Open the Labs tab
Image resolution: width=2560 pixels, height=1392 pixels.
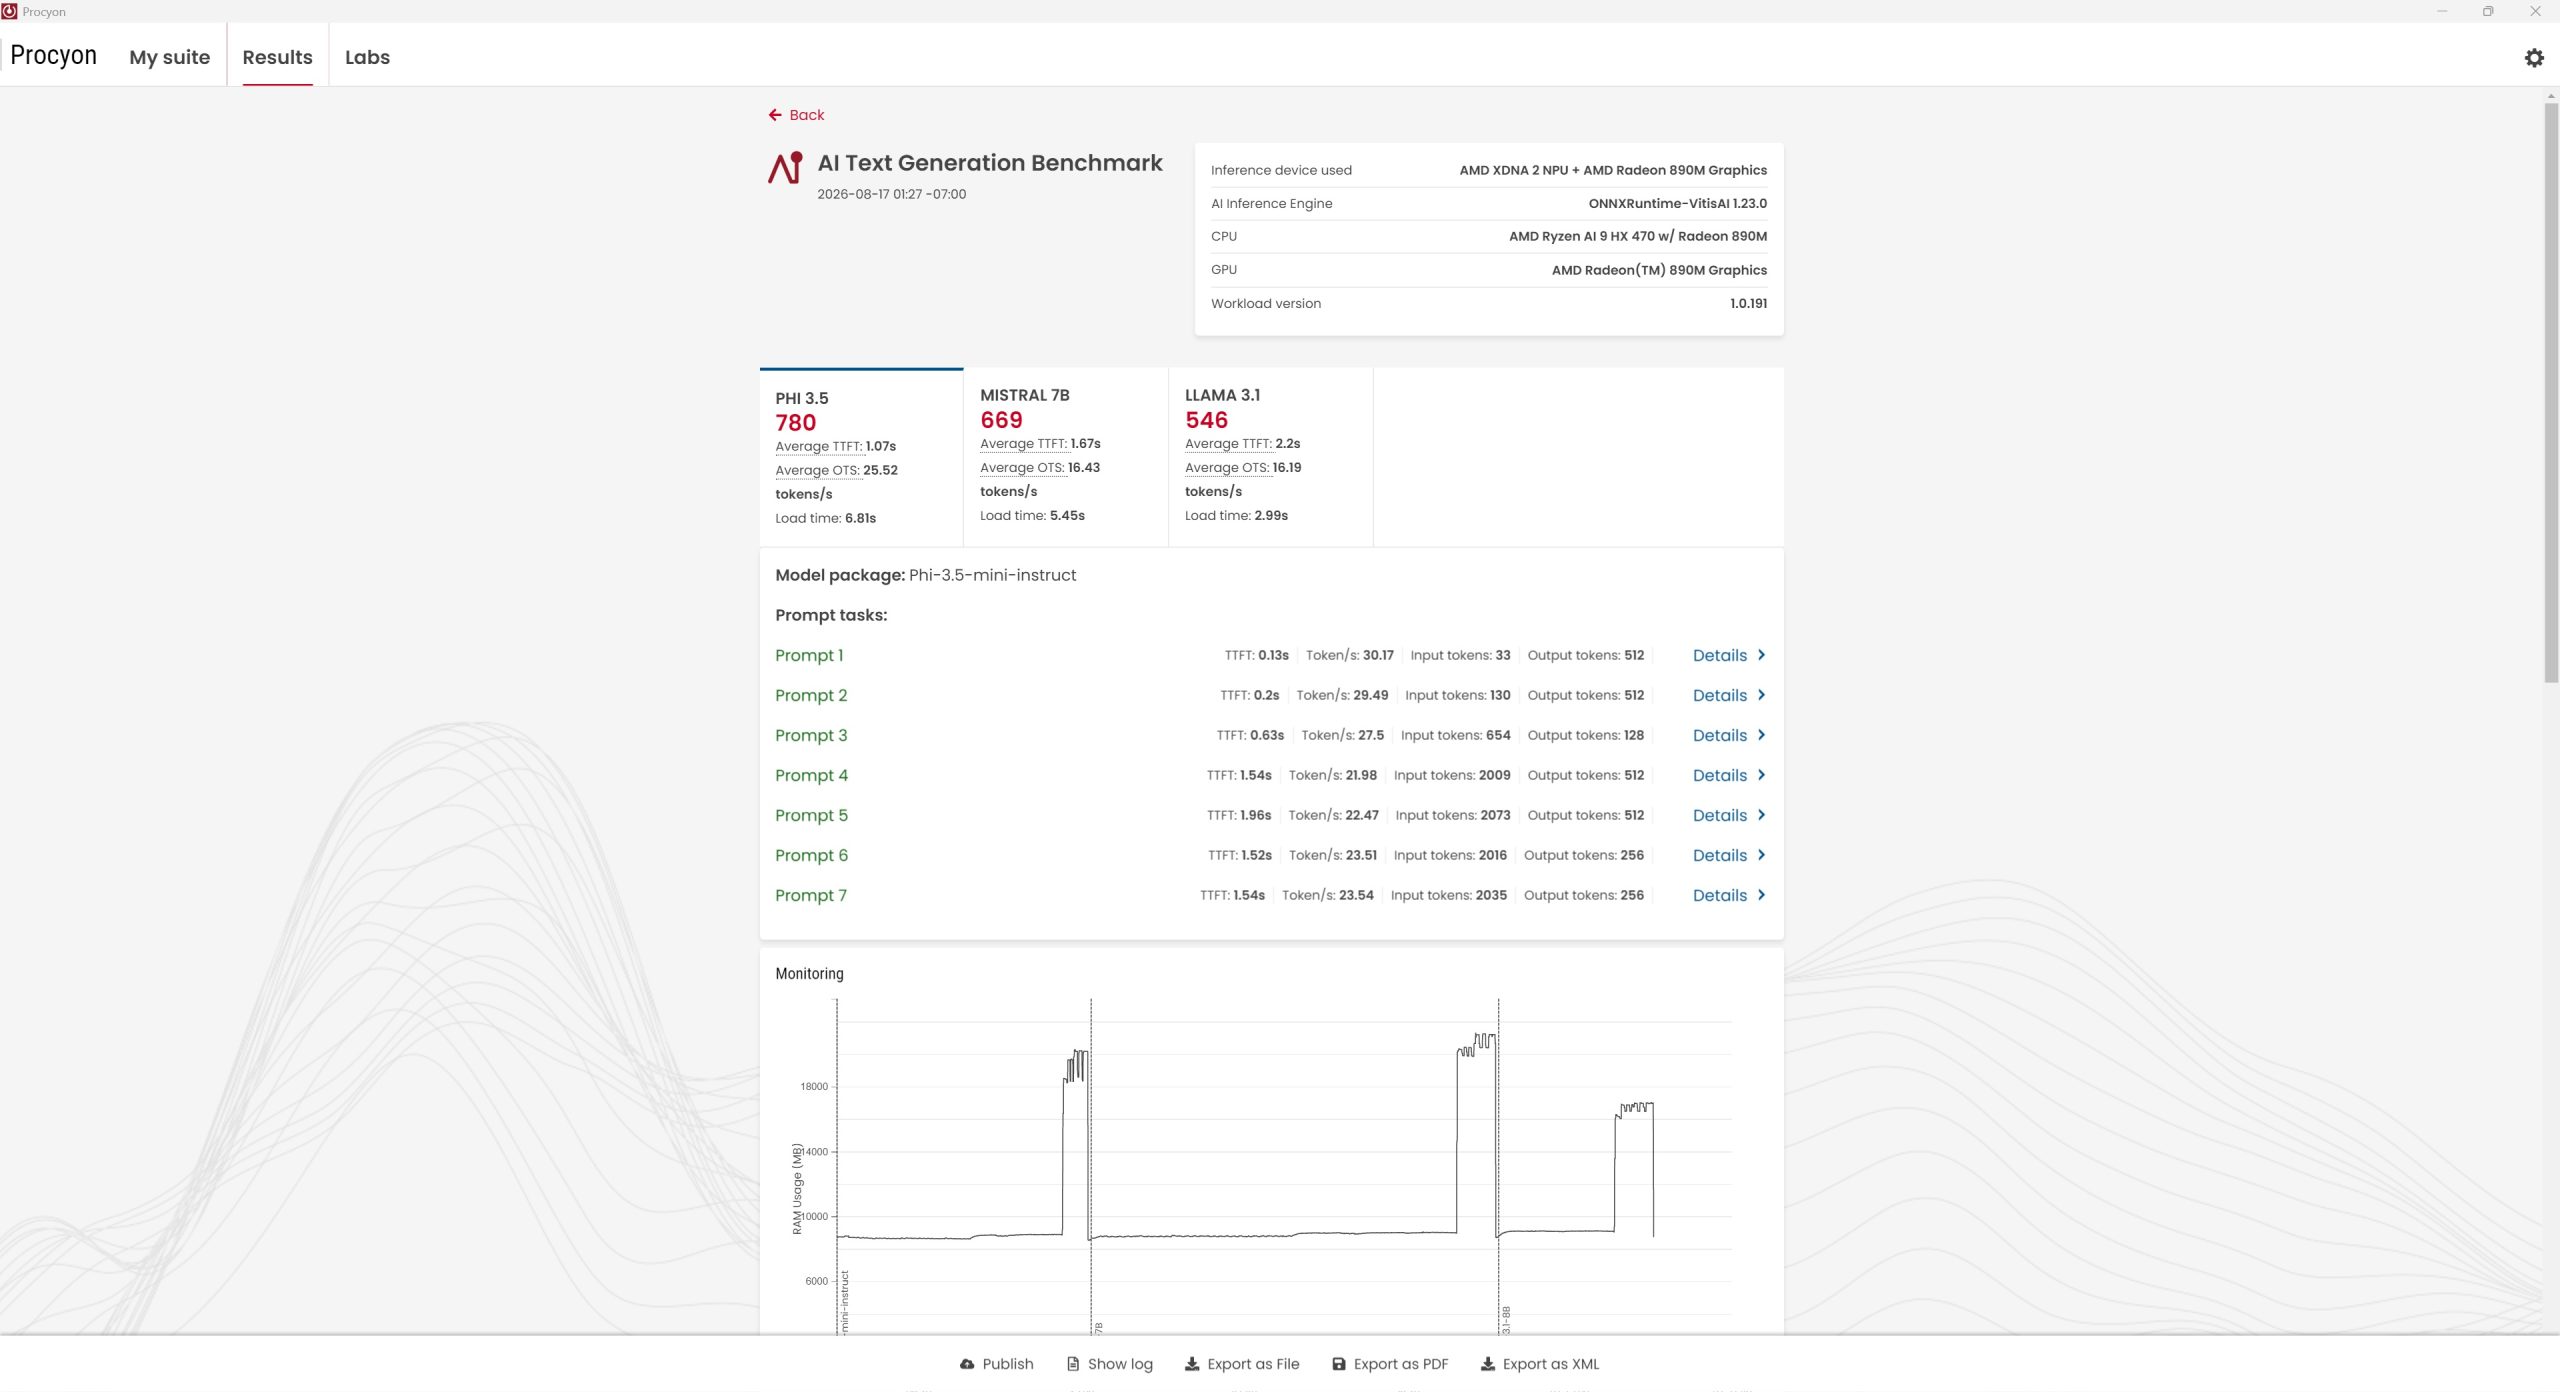tap(367, 57)
